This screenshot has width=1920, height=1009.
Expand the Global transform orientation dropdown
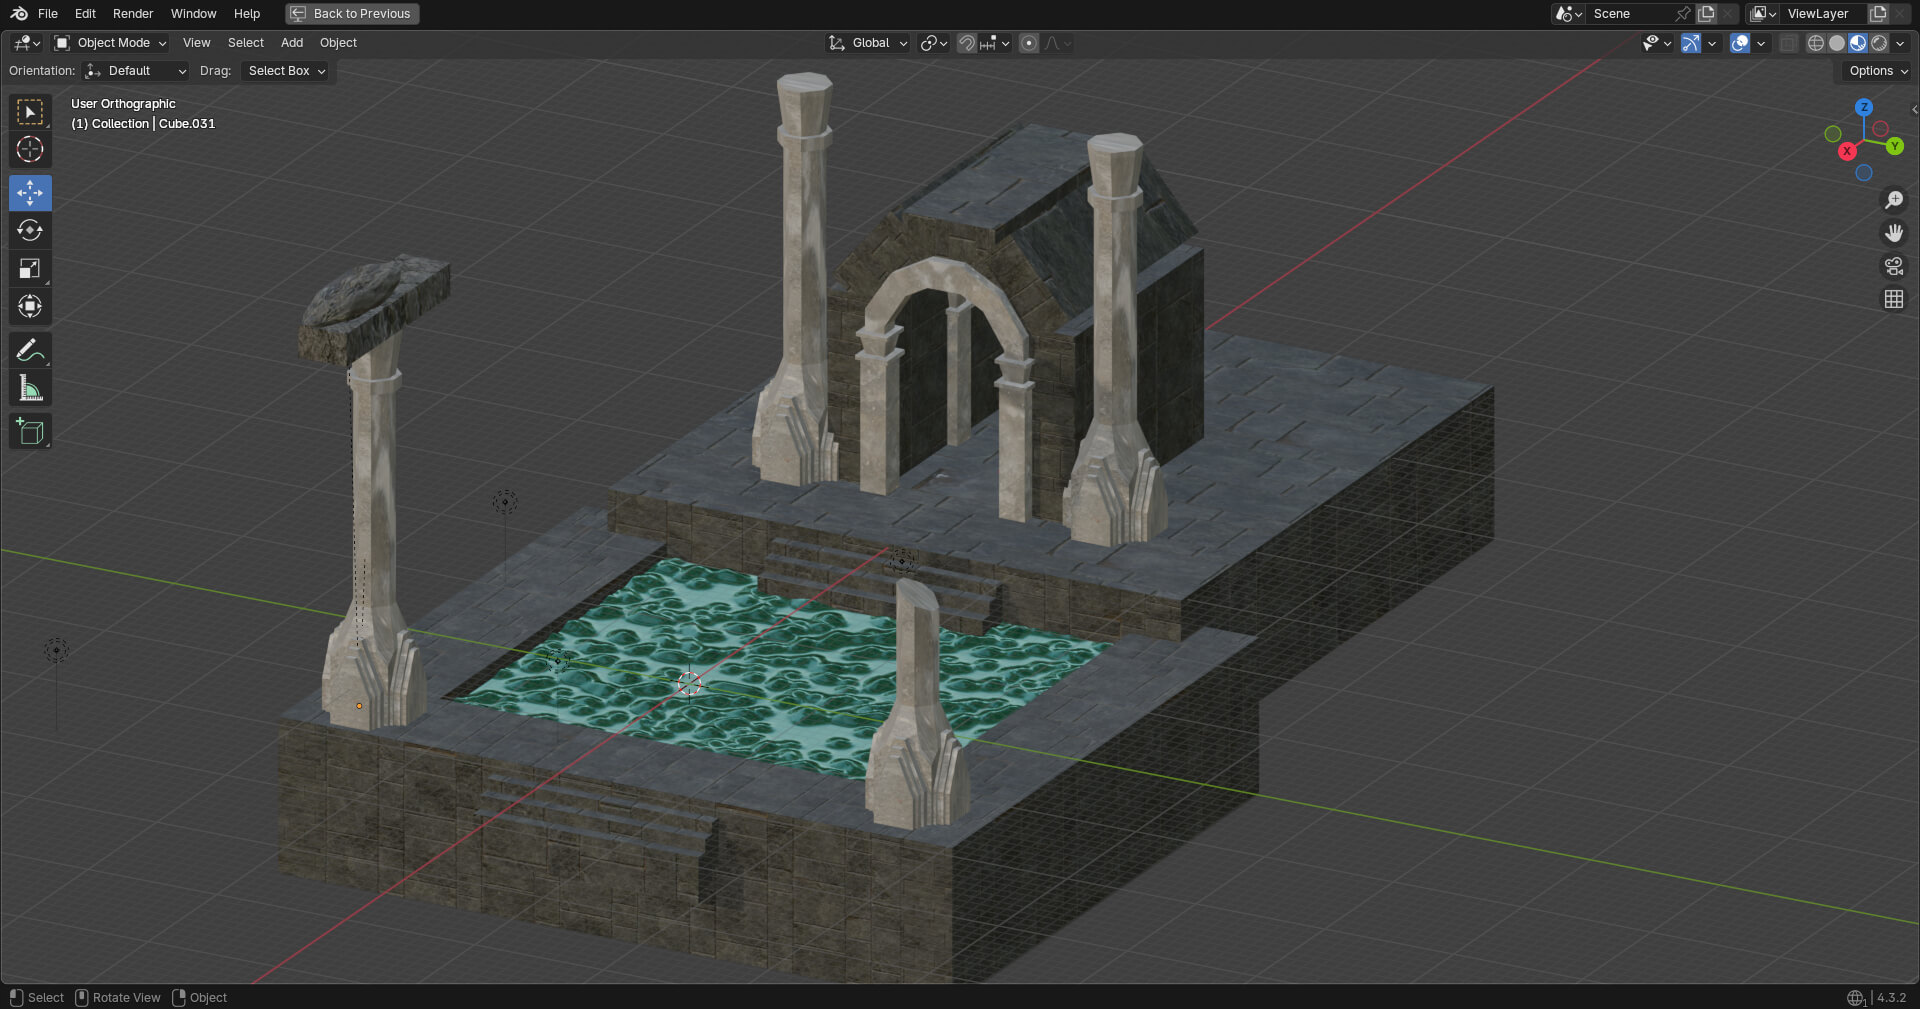pyautogui.click(x=868, y=43)
